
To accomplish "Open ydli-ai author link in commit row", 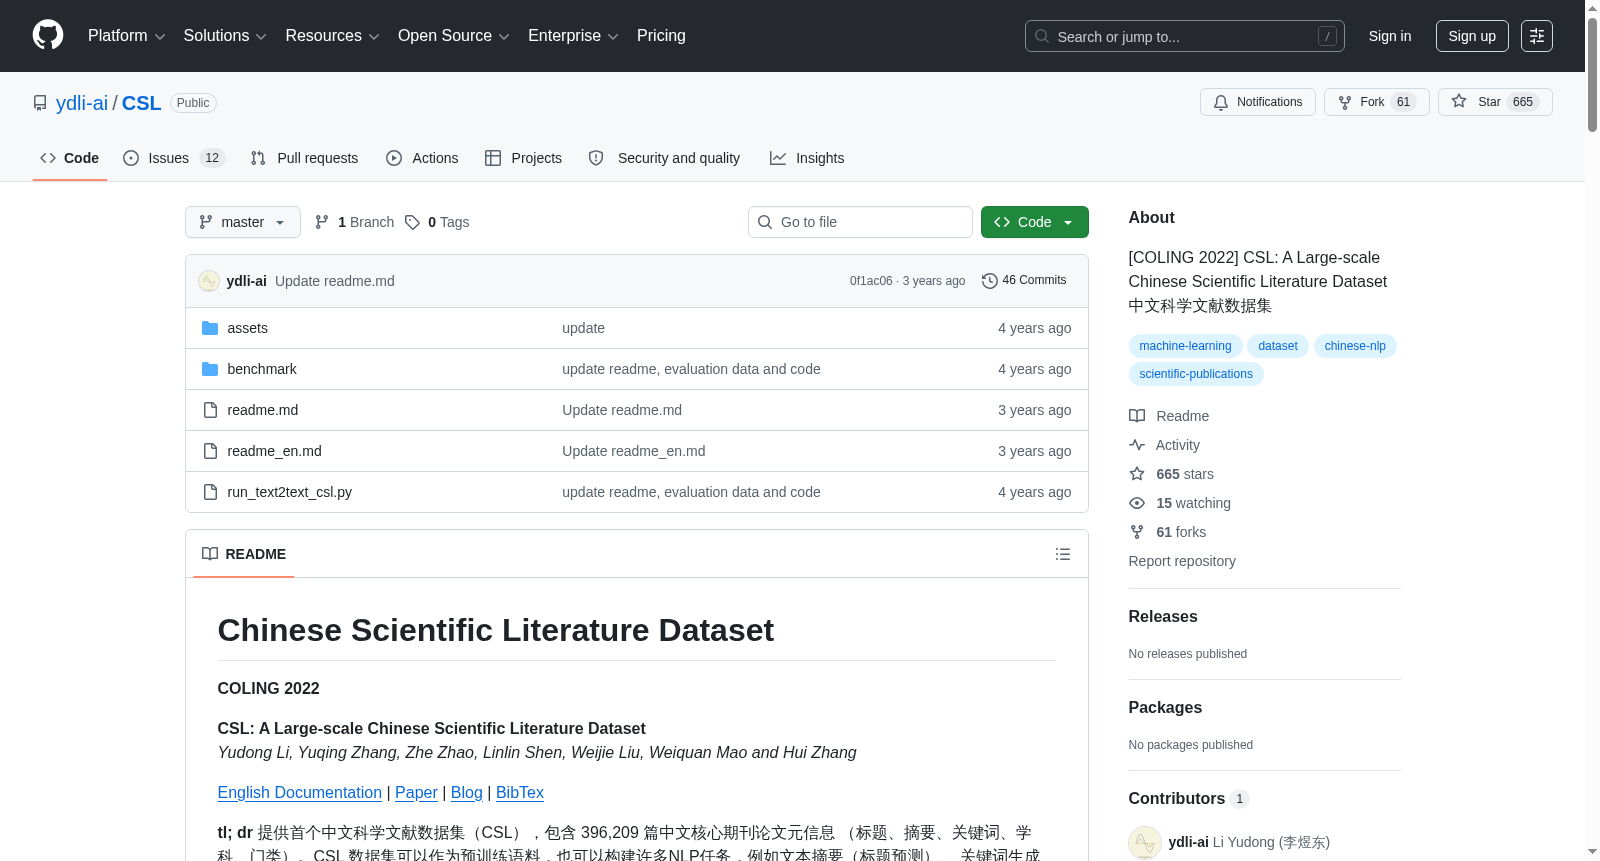I will pos(247,281).
